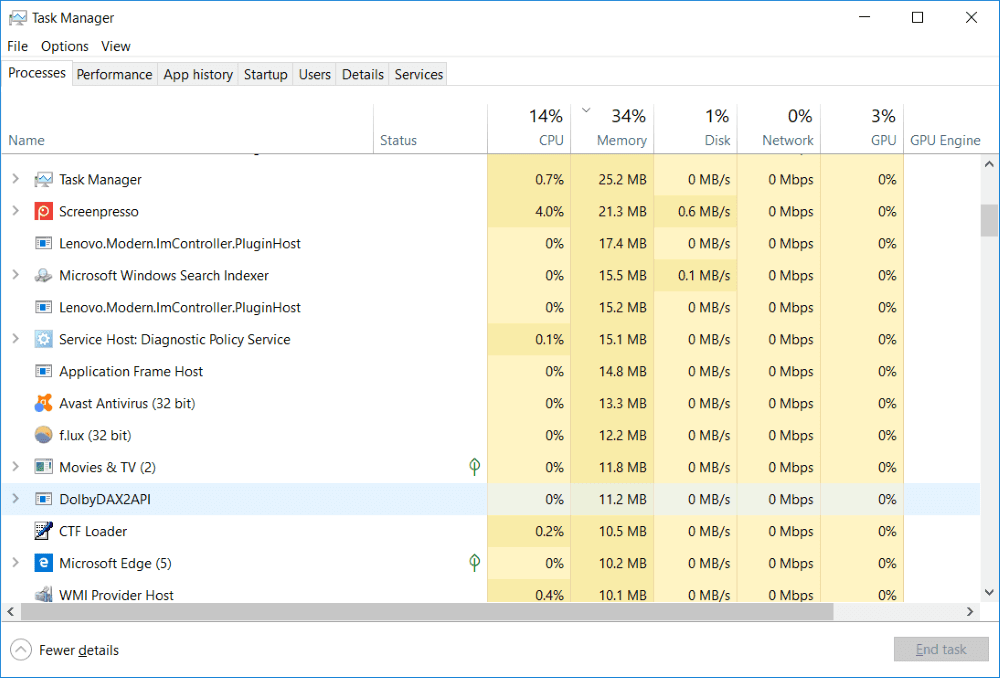Click the Microsoft Windows Search Indexer icon

click(43, 276)
